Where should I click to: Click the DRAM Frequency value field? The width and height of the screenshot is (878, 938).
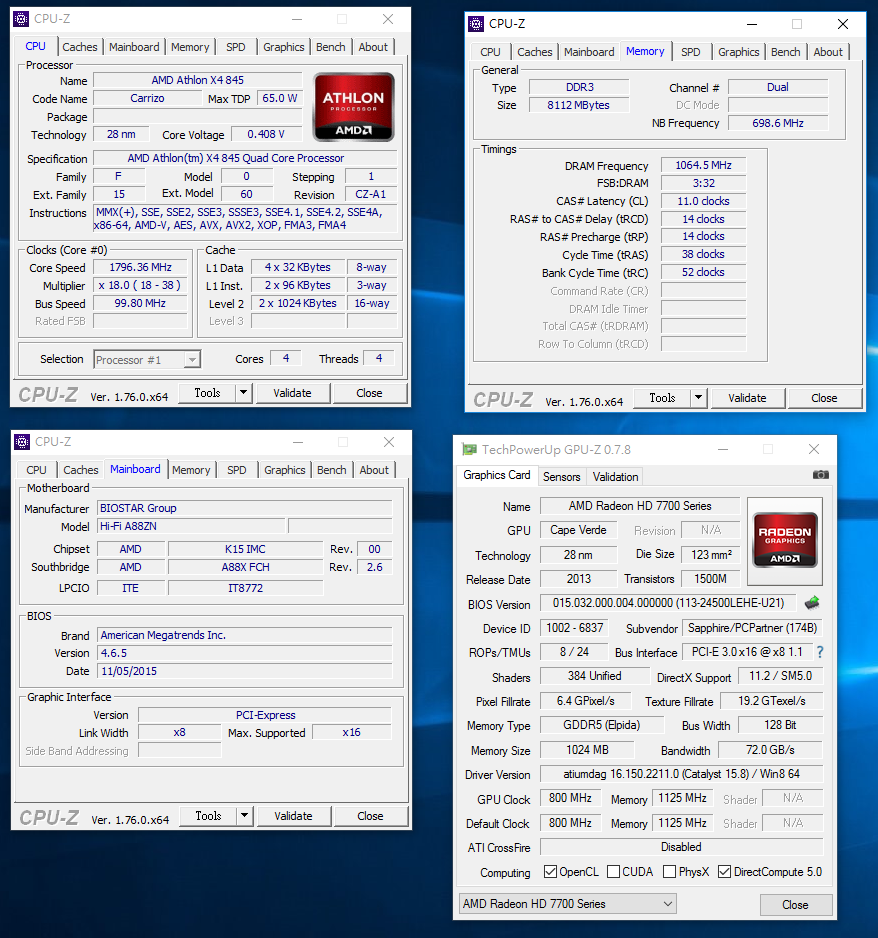(703, 165)
